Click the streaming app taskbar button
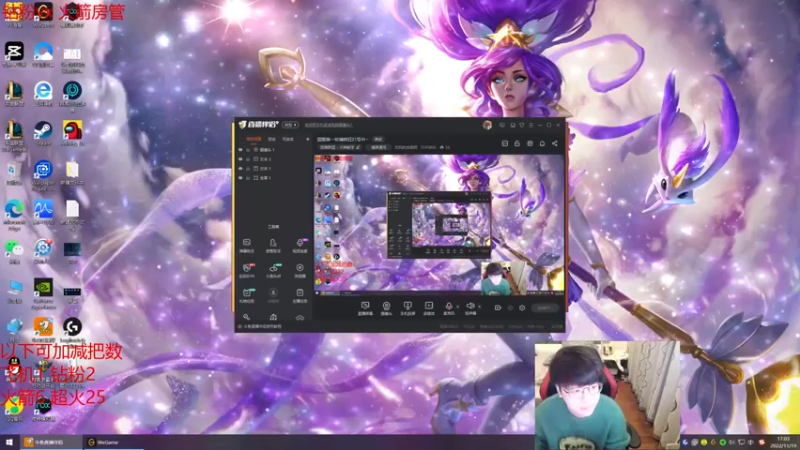Viewport: 800px width, 450px height. coord(51,442)
